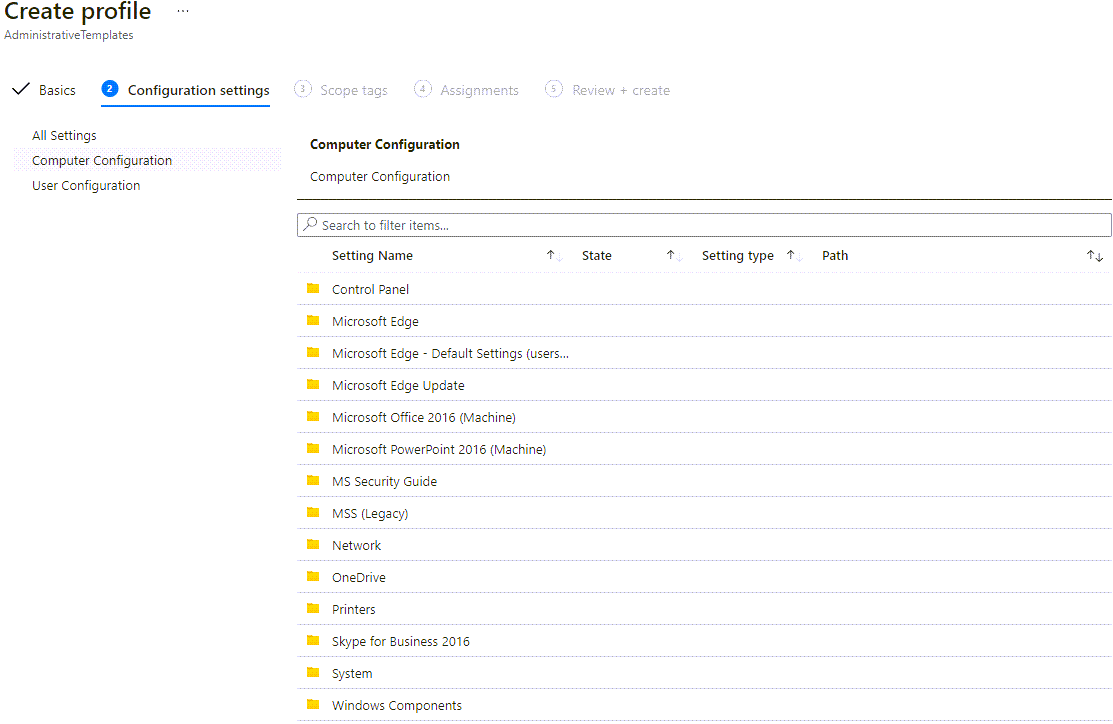
Task: Click the State column header
Action: pyautogui.click(x=596, y=256)
